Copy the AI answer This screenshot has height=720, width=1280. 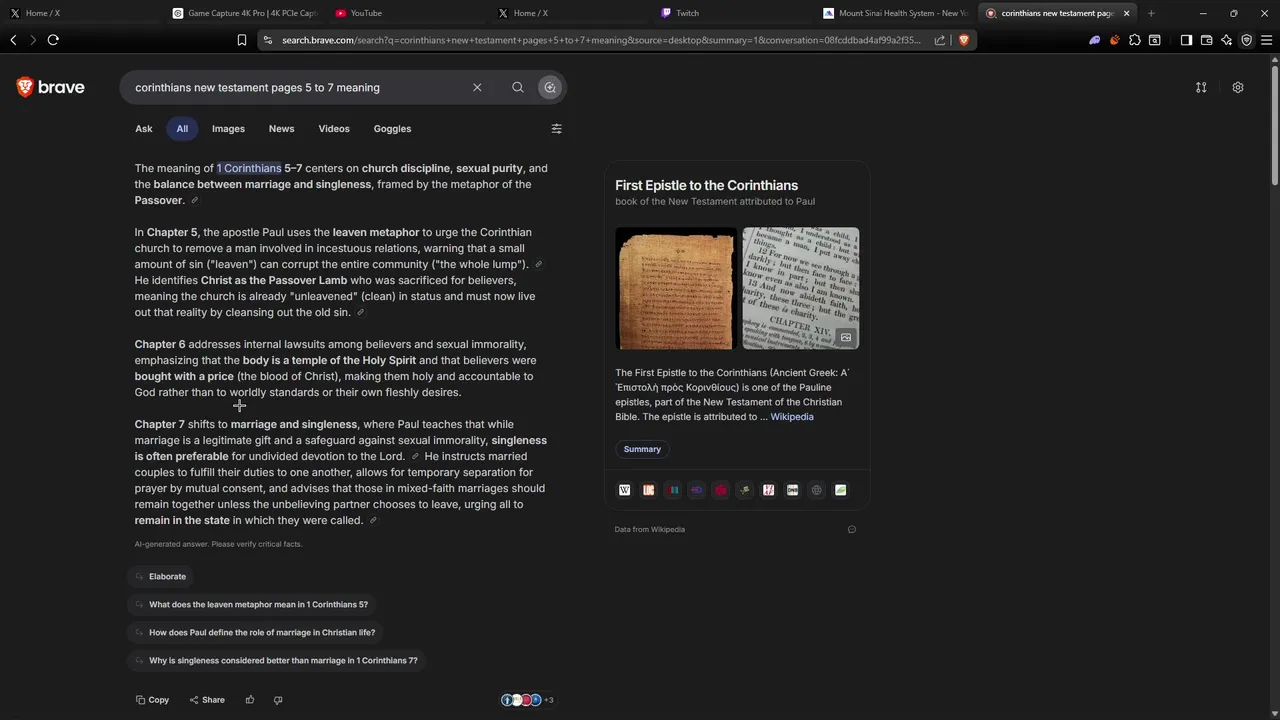[x=153, y=700]
